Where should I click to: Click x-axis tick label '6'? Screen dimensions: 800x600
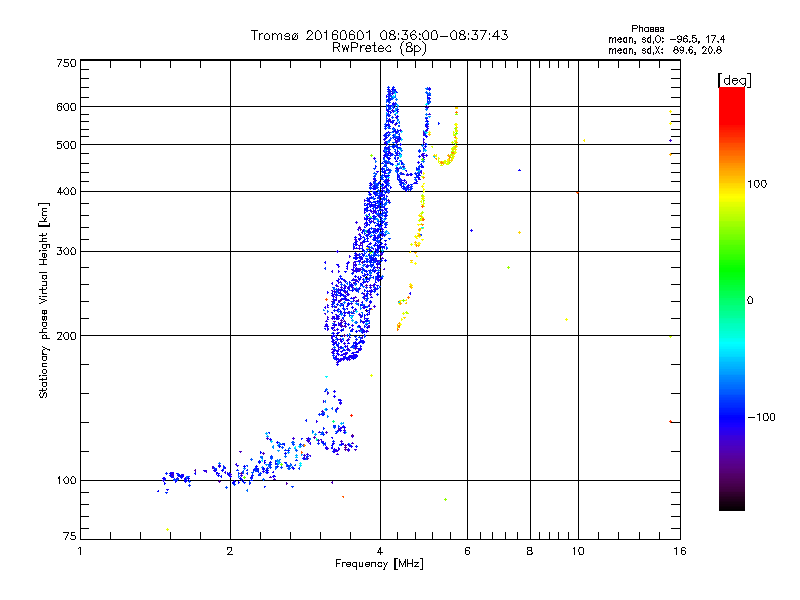(x=467, y=551)
